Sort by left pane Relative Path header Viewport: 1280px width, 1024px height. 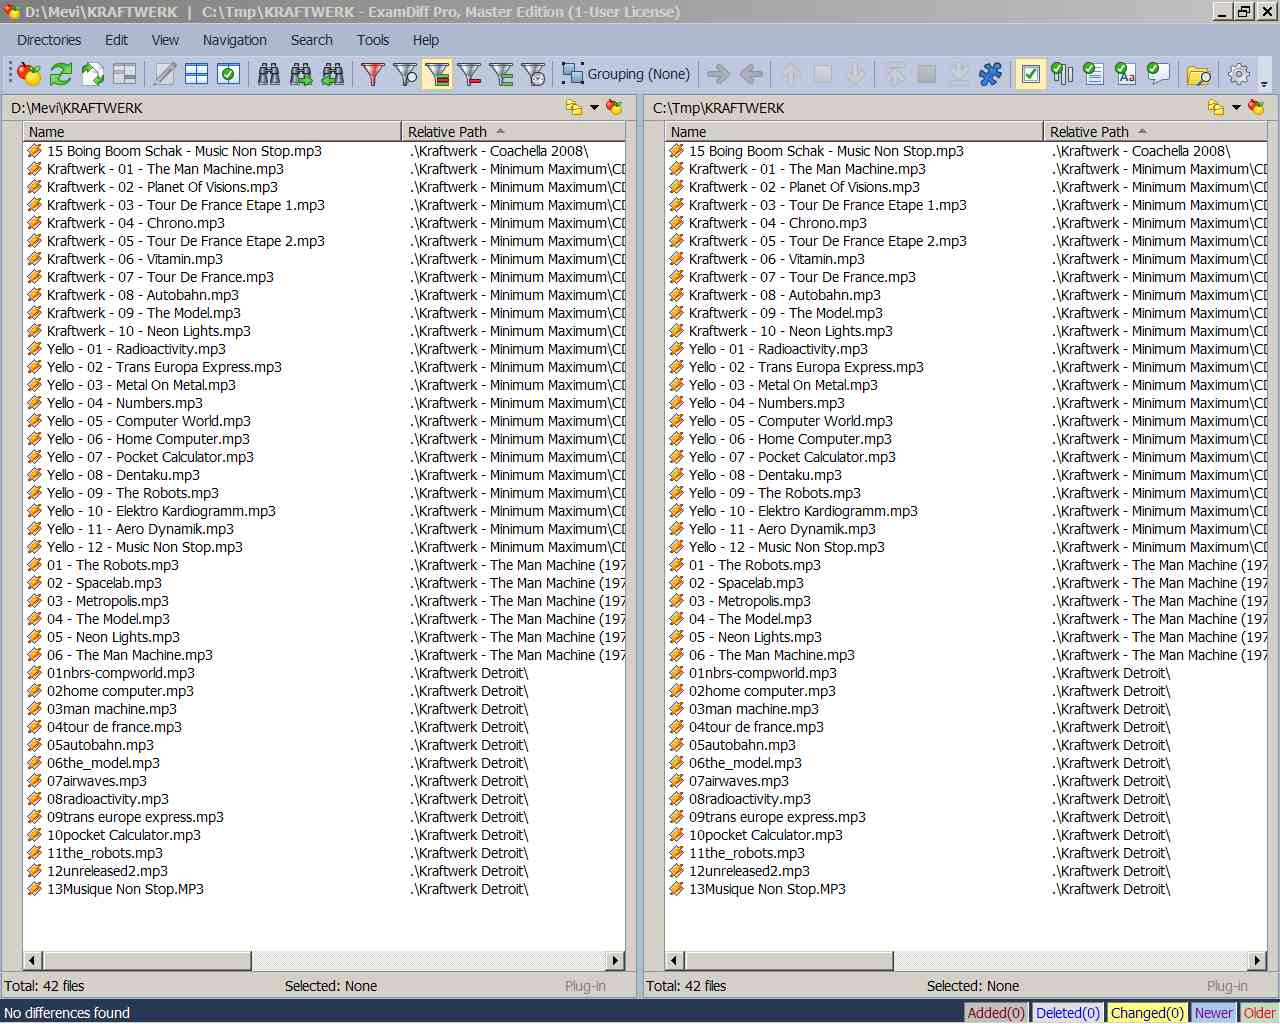tap(514, 131)
